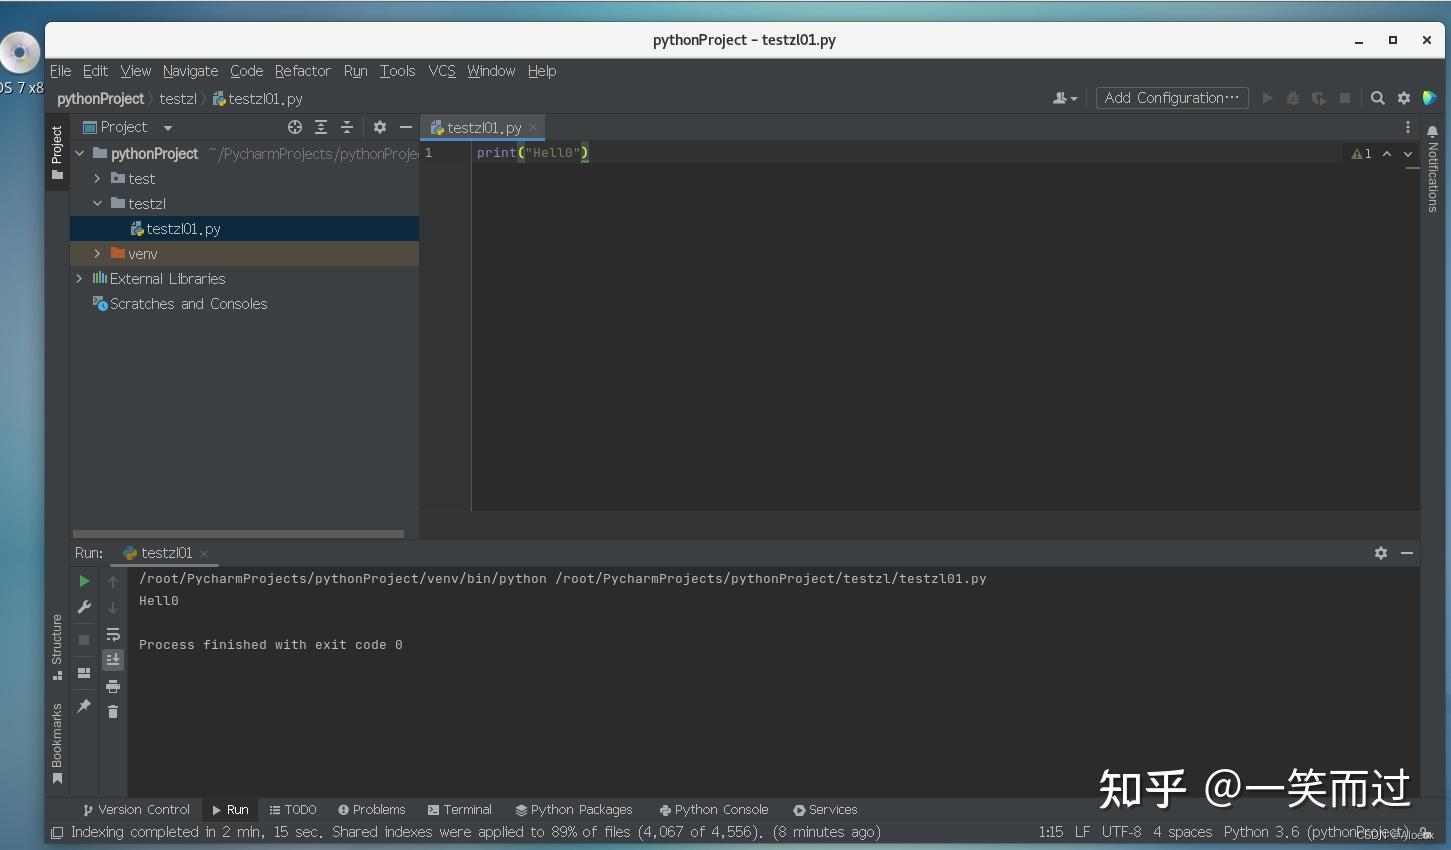Expand the test folder in the Project tree
1451x850 pixels.
[x=96, y=178]
